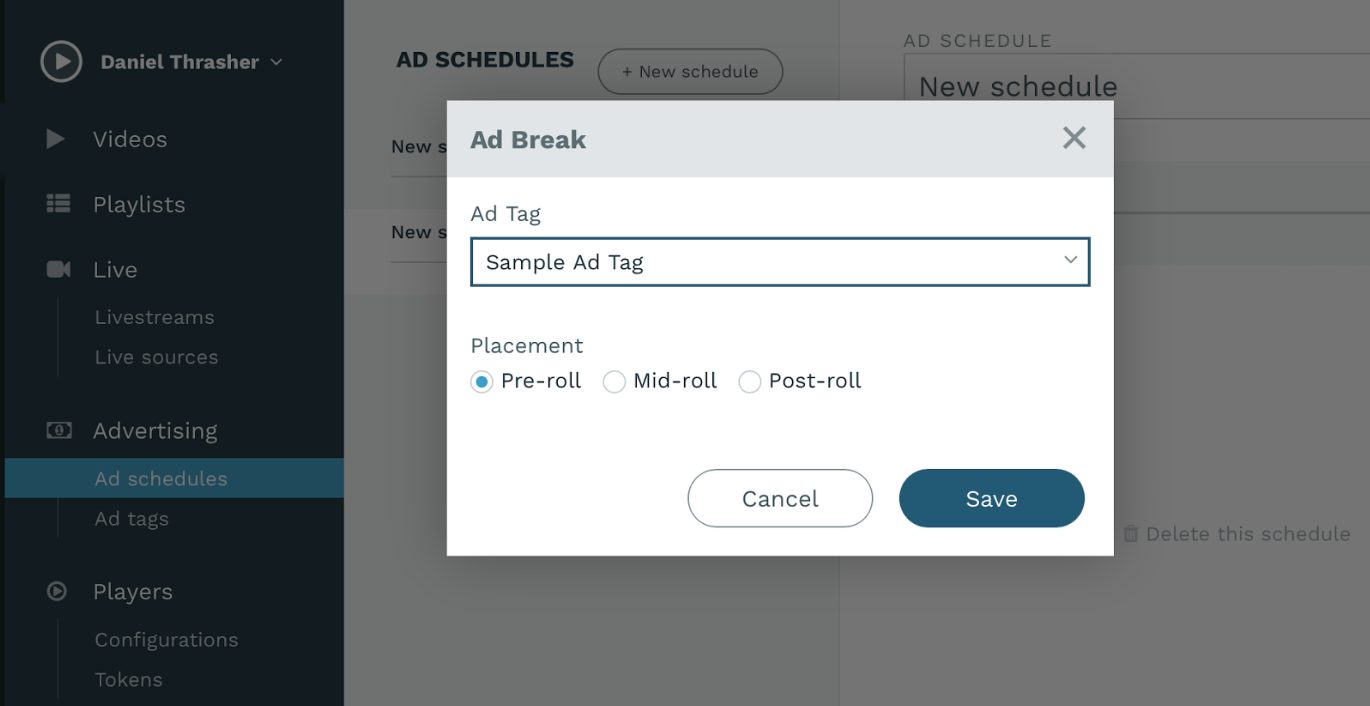Image resolution: width=1370 pixels, height=706 pixels.
Task: Open the Sample Ad Tag selector chevron
Action: [x=1070, y=262]
